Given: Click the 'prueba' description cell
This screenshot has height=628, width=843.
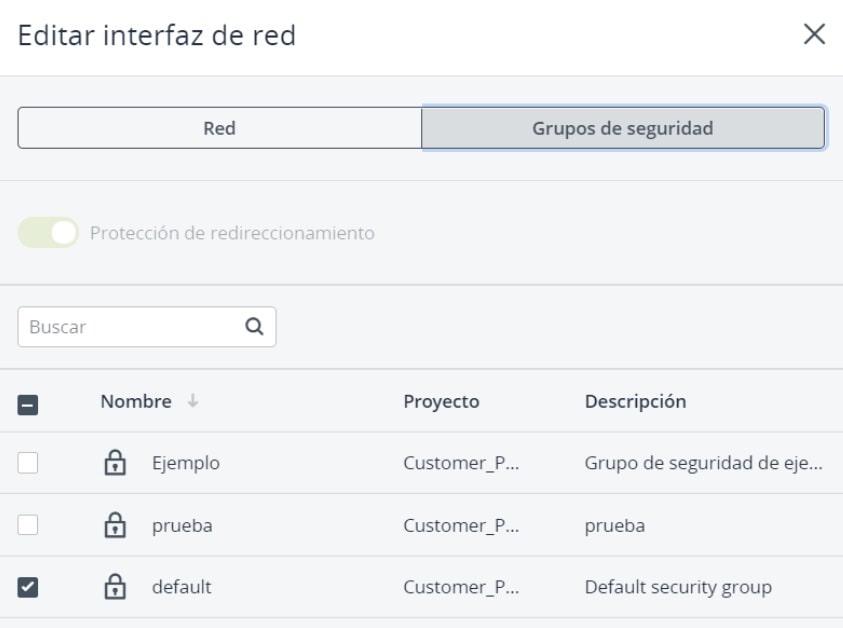Looking at the screenshot, I should pyautogui.click(x=615, y=525).
